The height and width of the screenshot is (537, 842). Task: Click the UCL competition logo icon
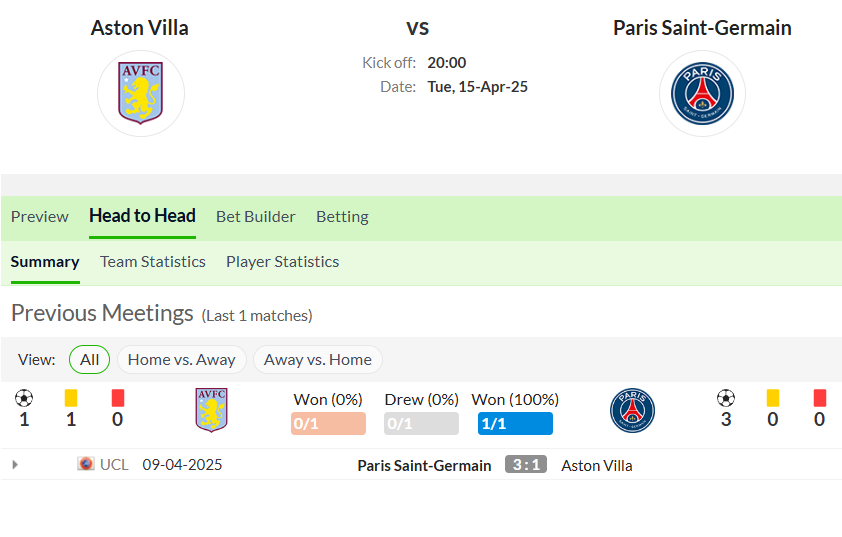tap(86, 463)
